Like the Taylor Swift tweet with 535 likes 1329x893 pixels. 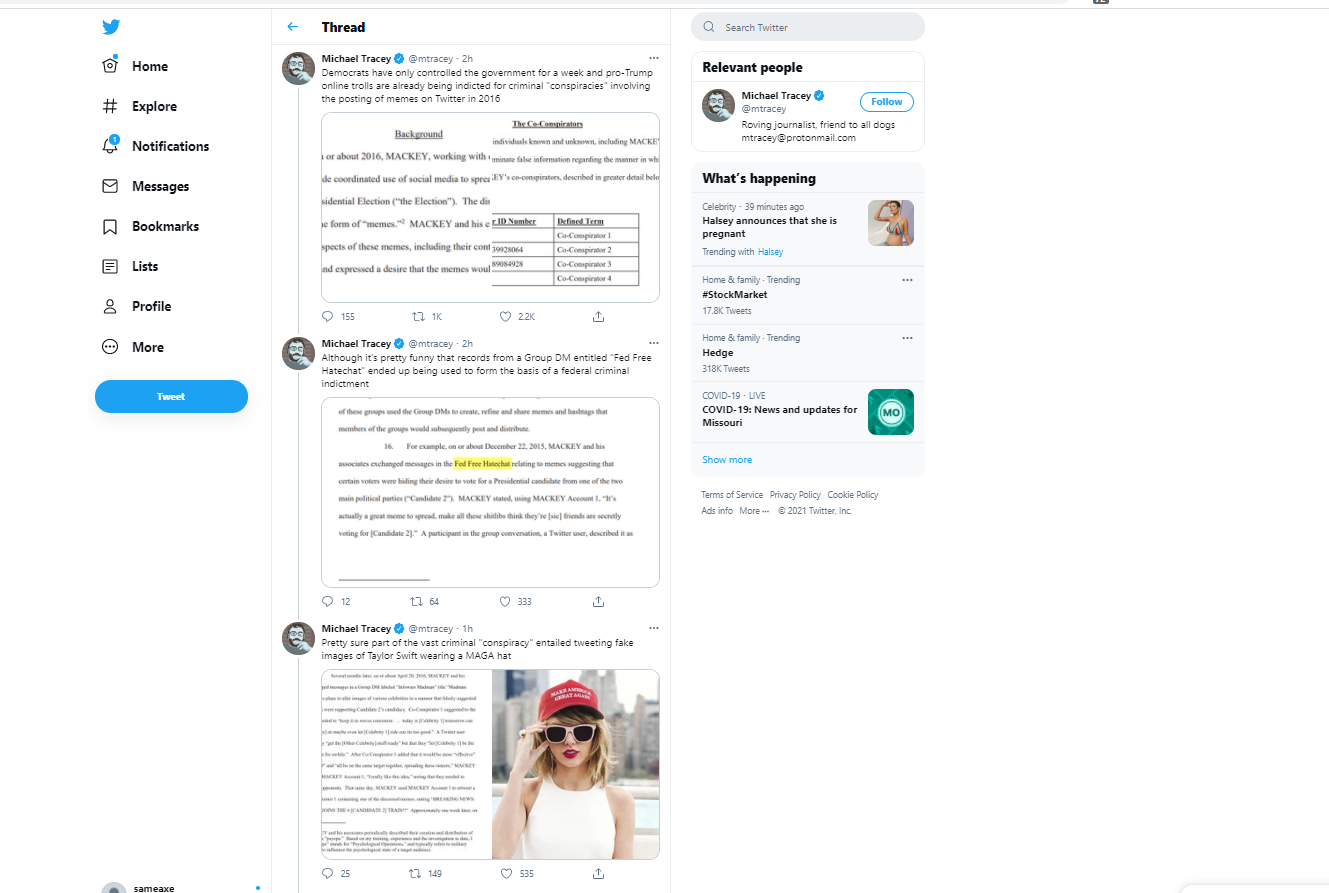click(505, 873)
